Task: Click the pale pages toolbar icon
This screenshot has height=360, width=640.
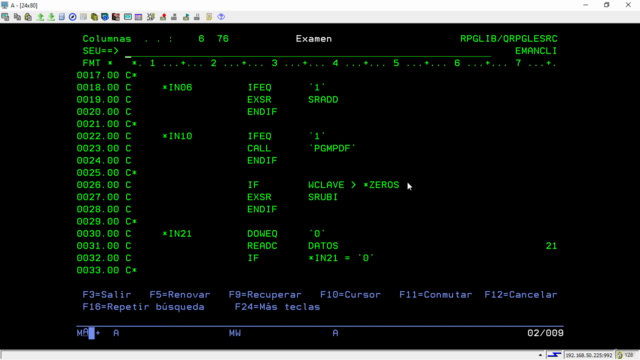Action: point(83,17)
